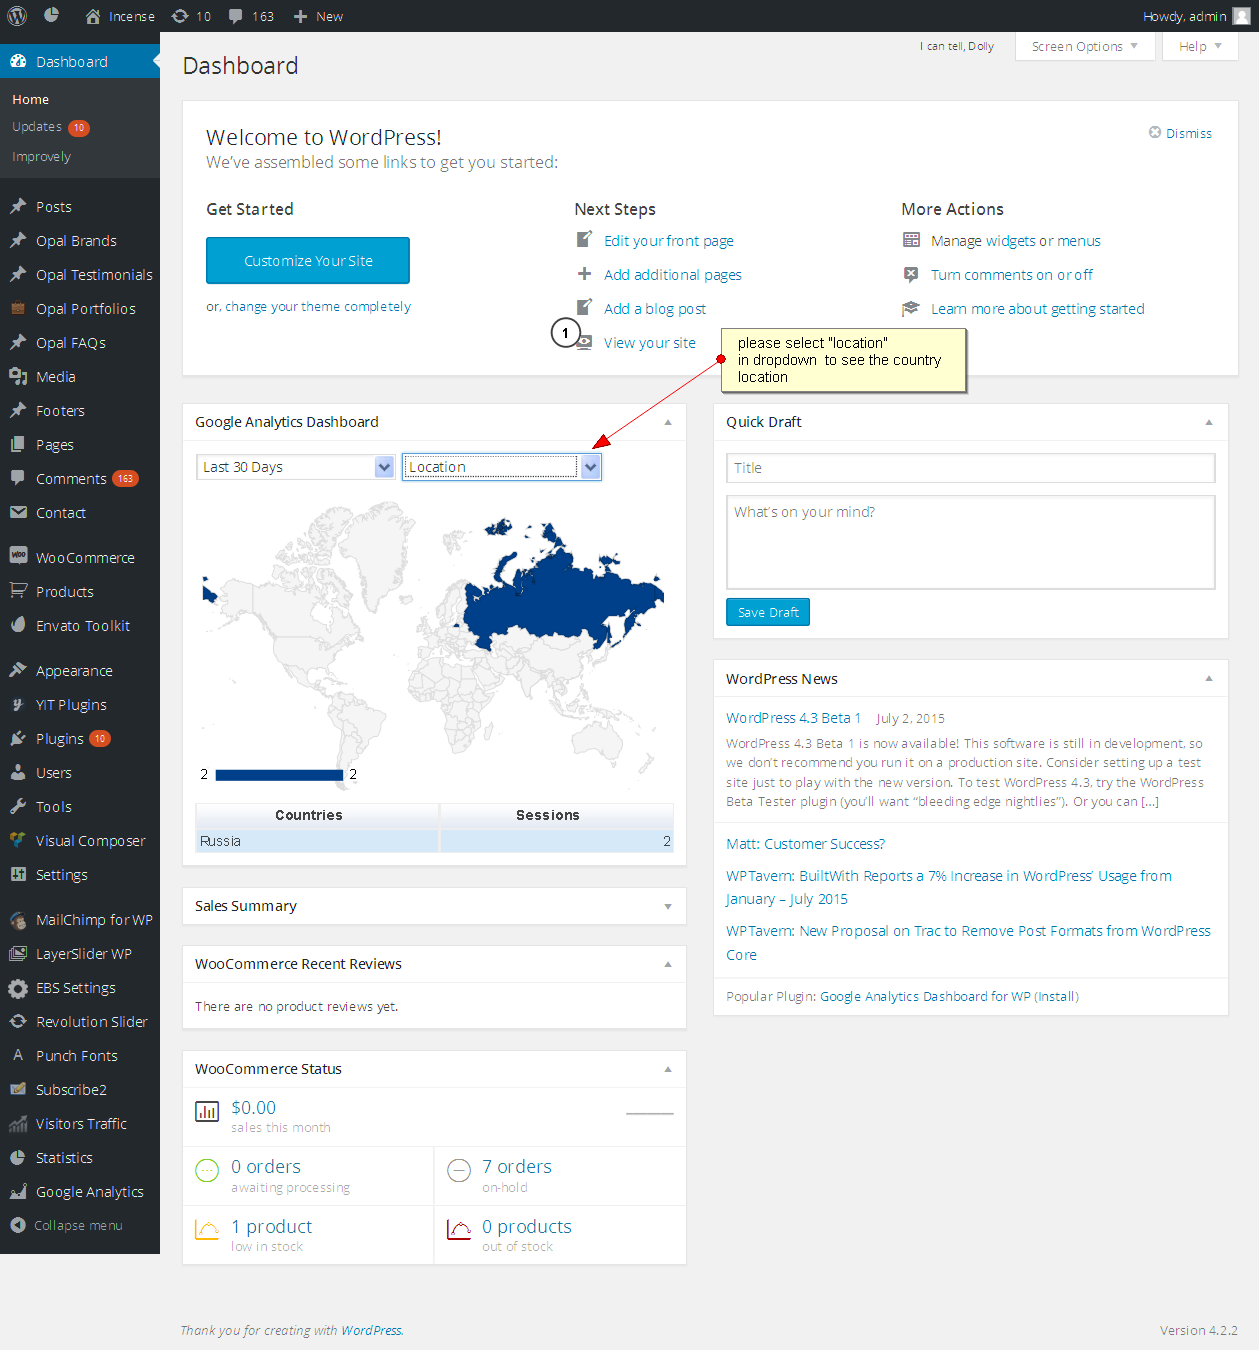Open the Dashboard menu item
This screenshot has height=1350, width=1259.
80,61
